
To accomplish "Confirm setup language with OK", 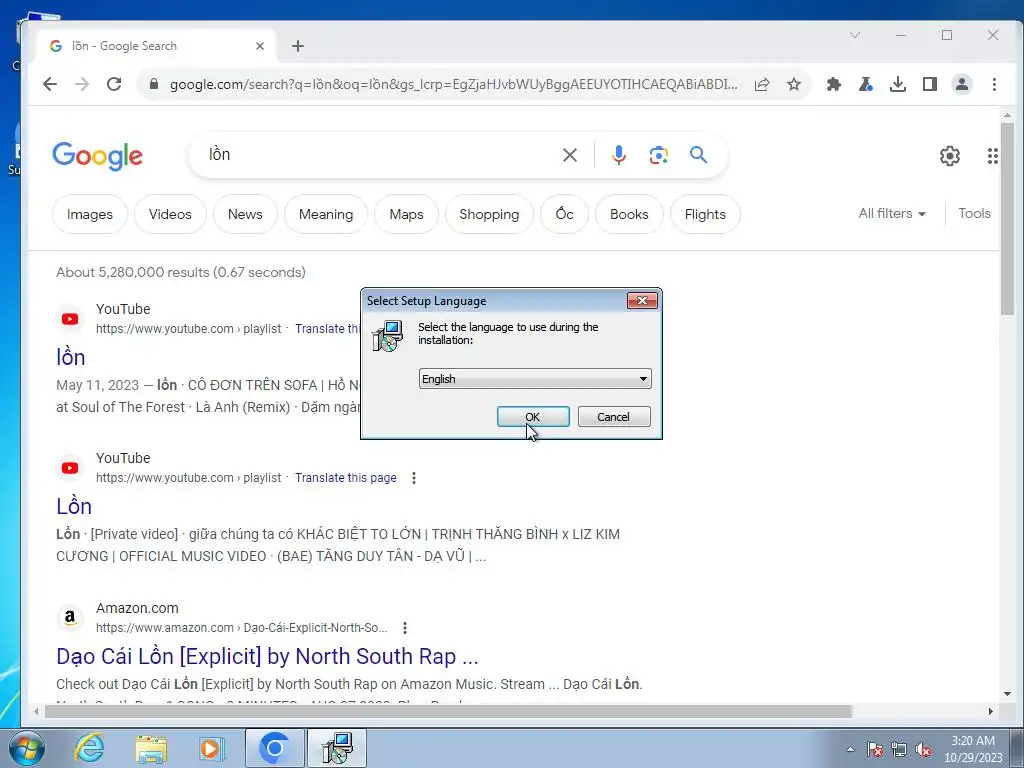I will [533, 417].
